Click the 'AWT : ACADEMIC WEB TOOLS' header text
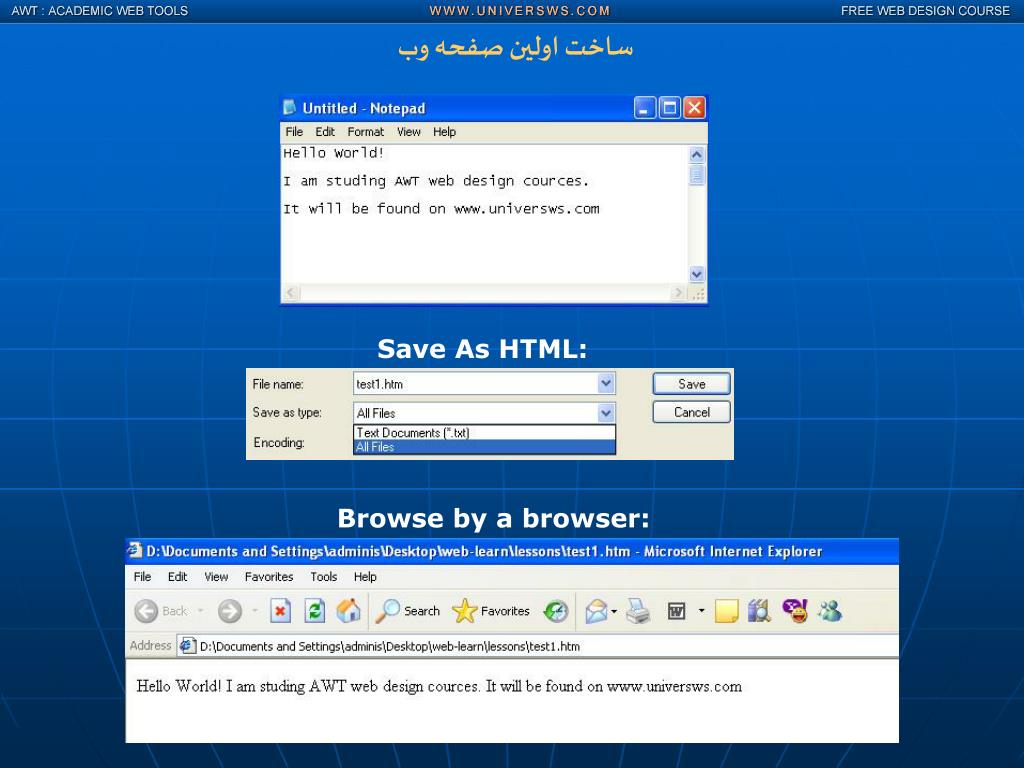 (99, 11)
